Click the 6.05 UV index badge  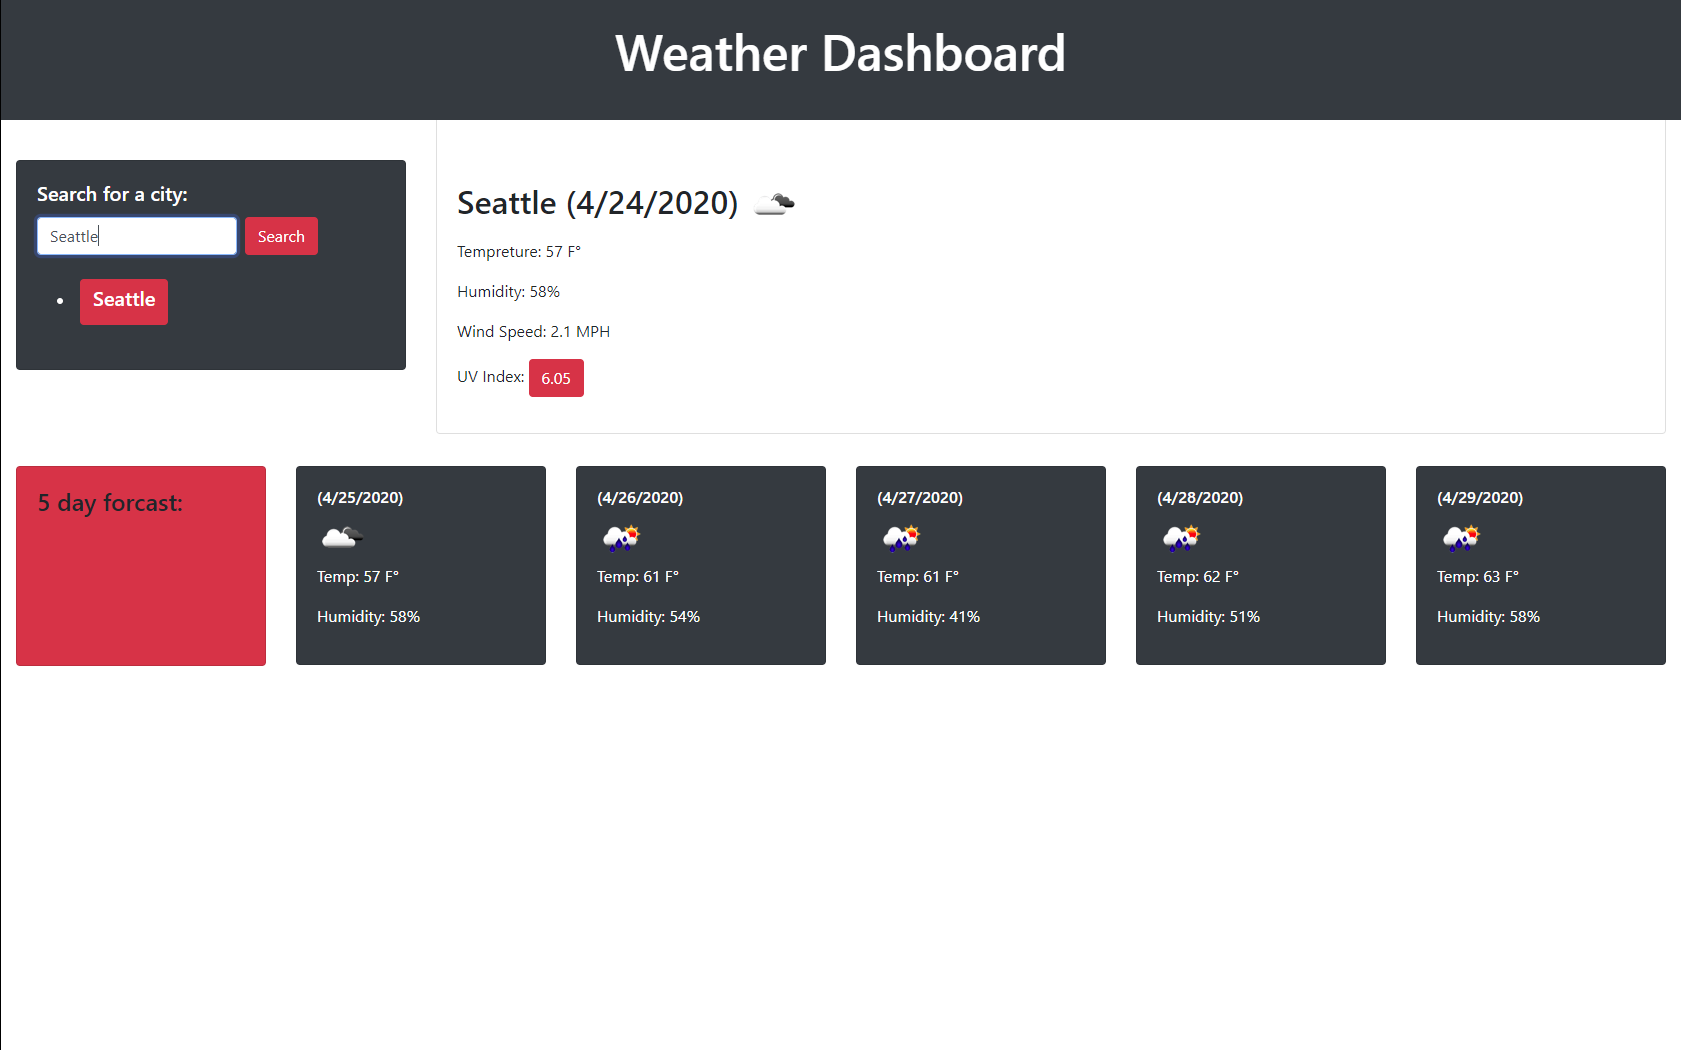556,378
